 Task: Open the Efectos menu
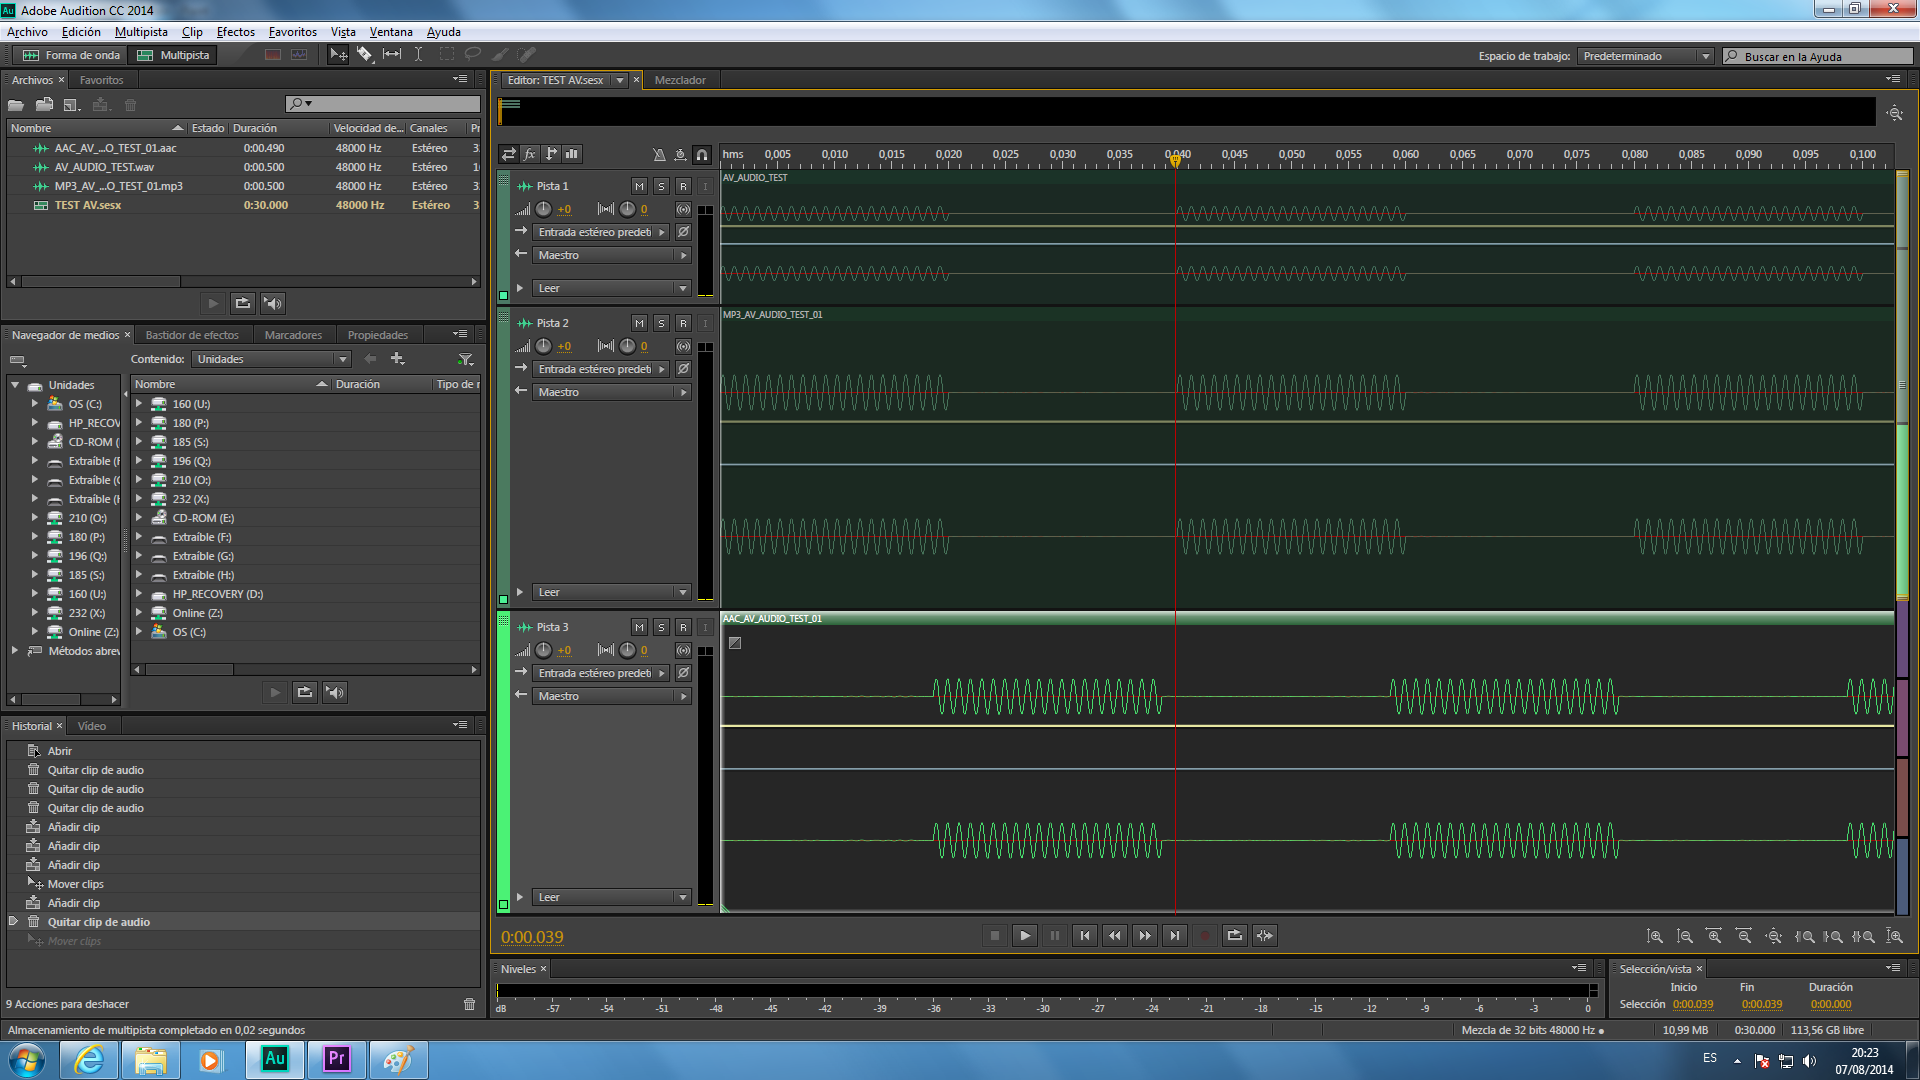click(235, 32)
